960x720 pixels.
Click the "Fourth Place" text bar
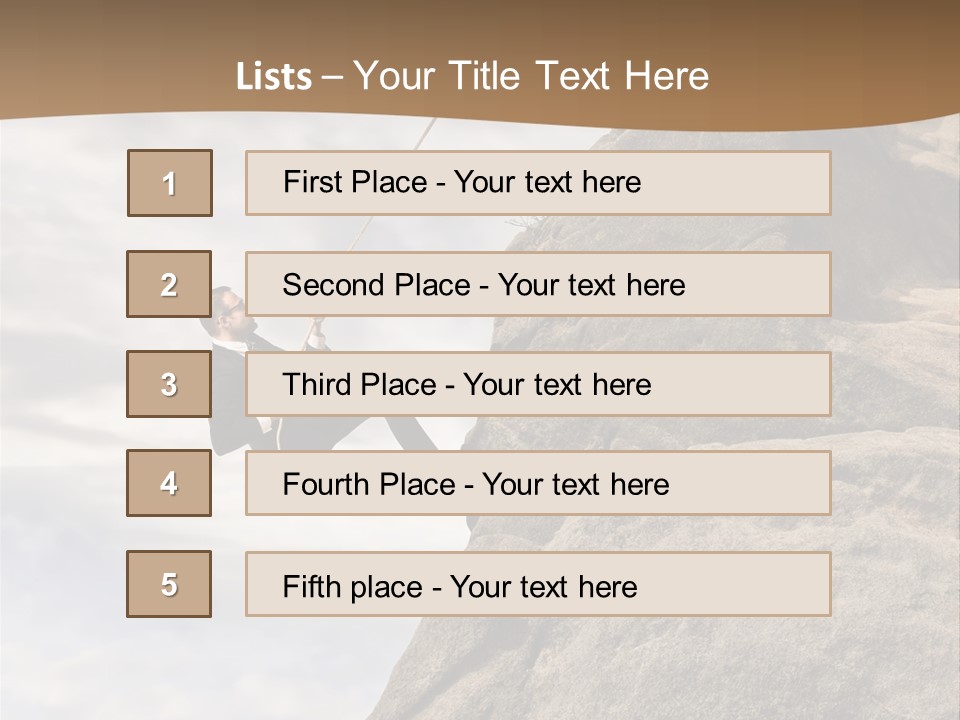tap(538, 483)
